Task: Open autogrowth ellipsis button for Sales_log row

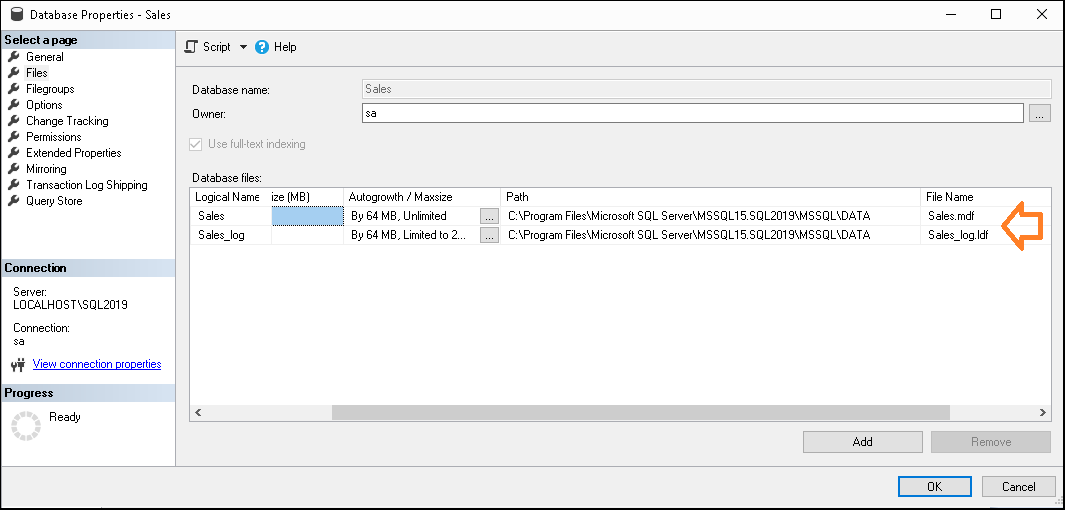Action: [x=489, y=235]
